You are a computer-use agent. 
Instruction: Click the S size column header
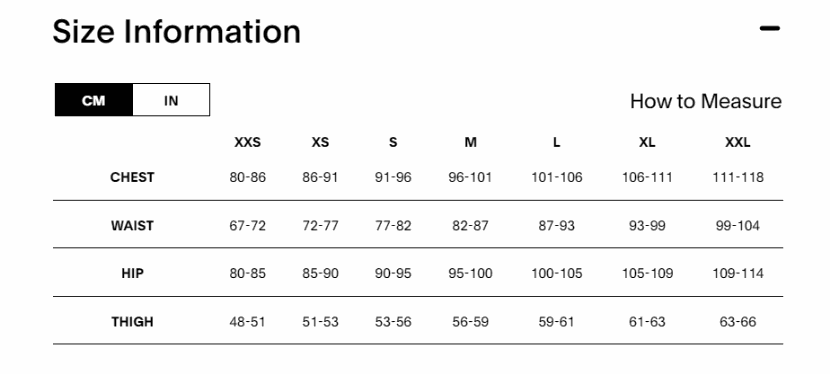coord(393,142)
